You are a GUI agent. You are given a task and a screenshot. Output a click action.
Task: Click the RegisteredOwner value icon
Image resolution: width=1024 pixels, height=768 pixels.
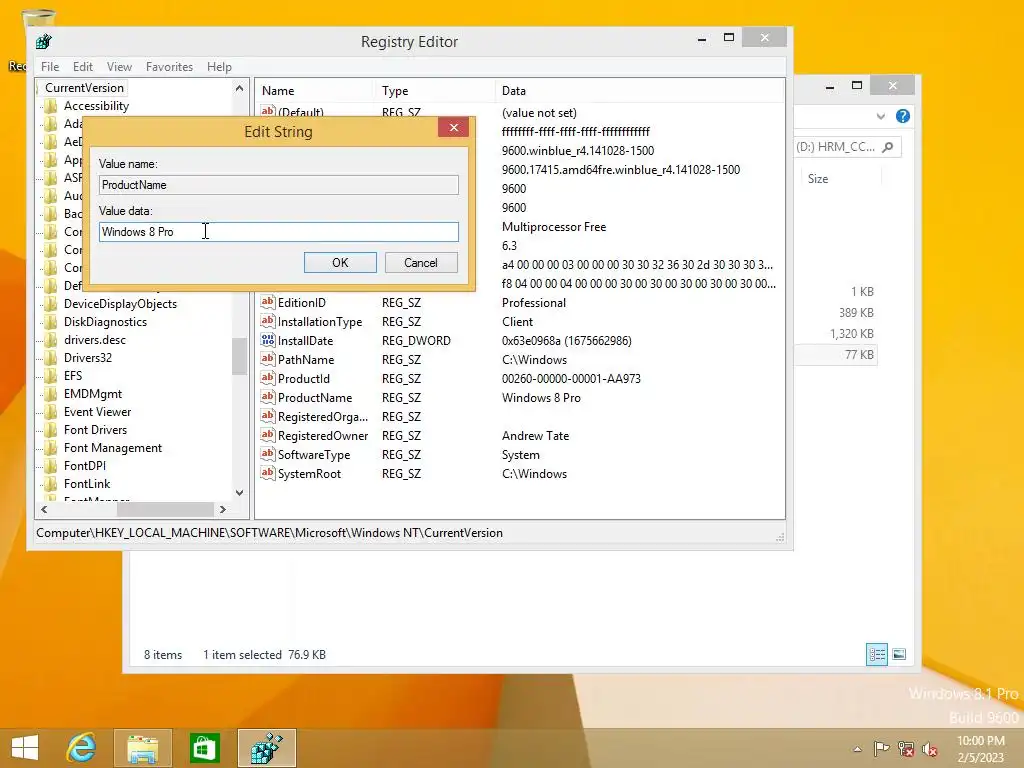(267, 435)
